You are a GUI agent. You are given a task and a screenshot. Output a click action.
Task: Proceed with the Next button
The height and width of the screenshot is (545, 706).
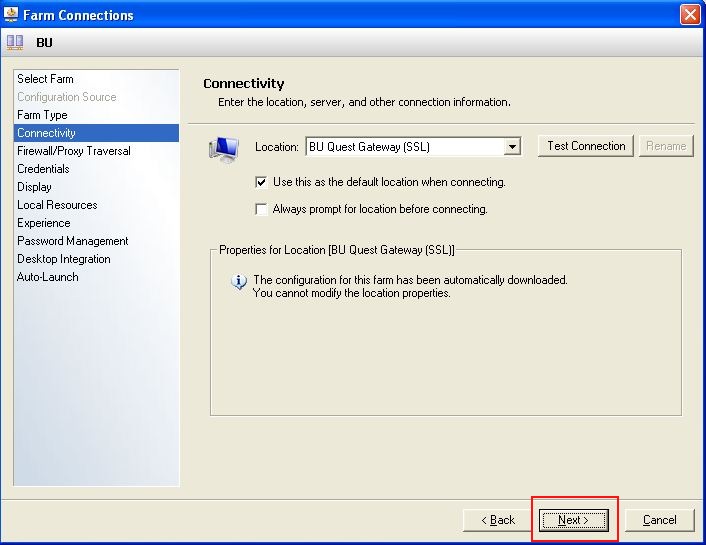[574, 520]
